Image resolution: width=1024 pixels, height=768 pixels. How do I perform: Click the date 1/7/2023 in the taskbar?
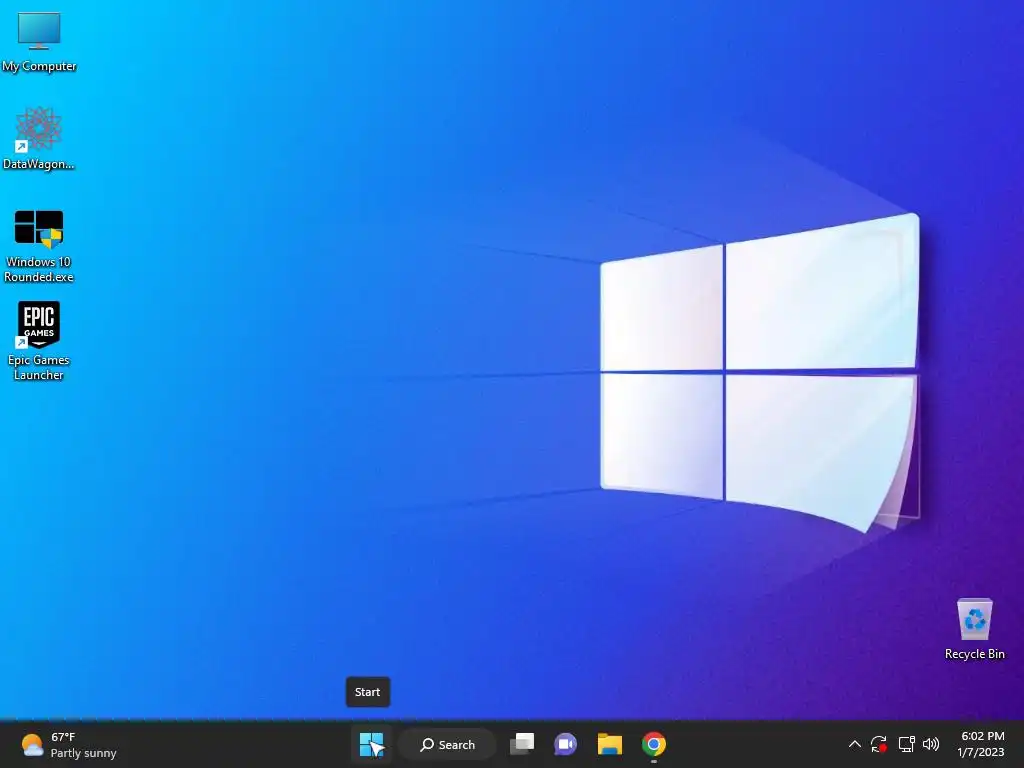pos(980,752)
